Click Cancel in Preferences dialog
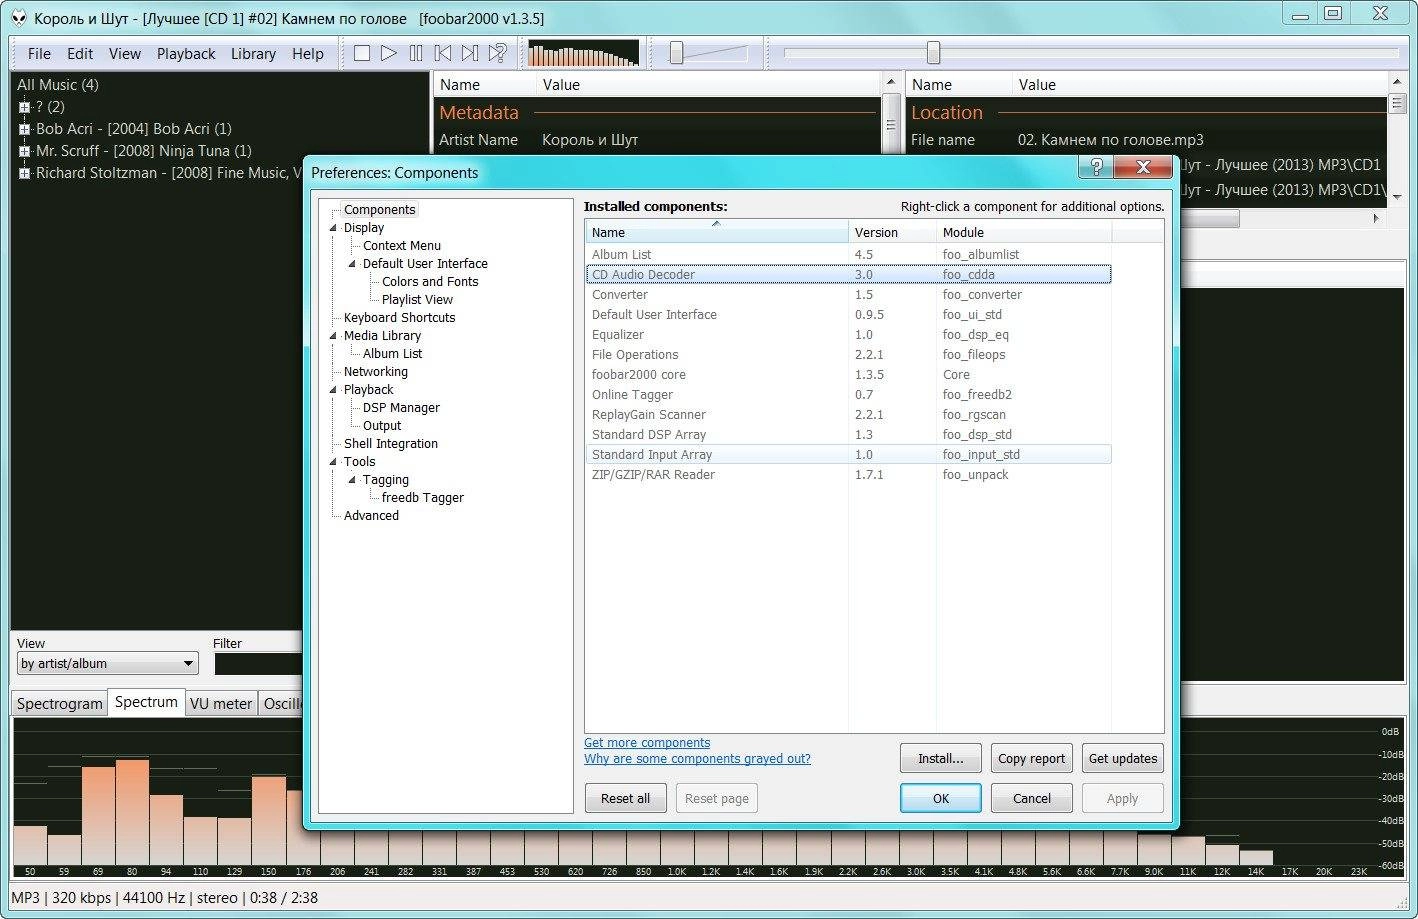 click(x=1032, y=798)
